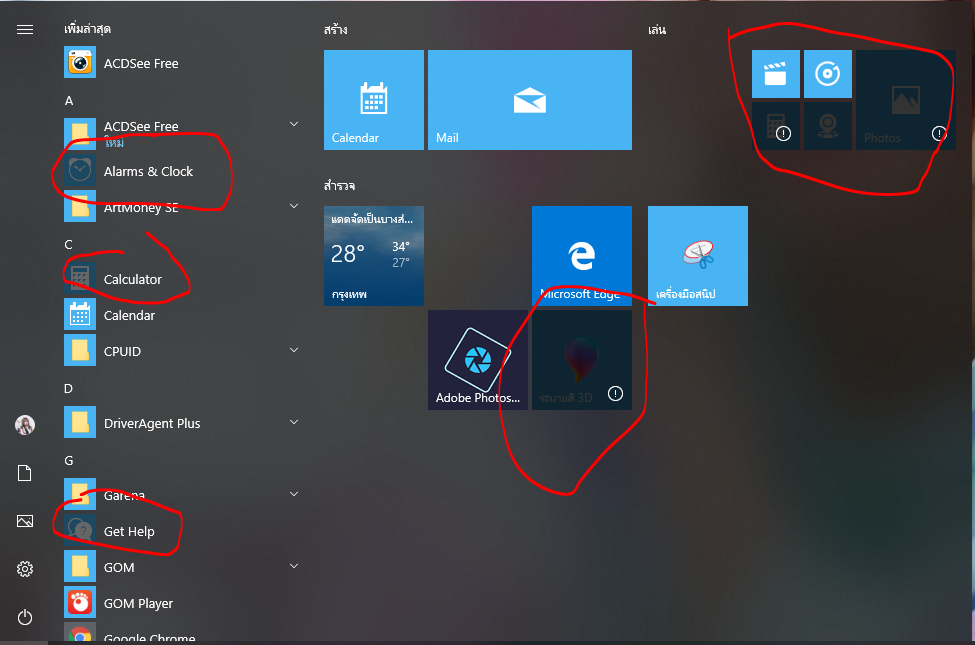This screenshot has width=975, height=645.
Task: Open Calendar in the app list
Action: tap(182, 315)
